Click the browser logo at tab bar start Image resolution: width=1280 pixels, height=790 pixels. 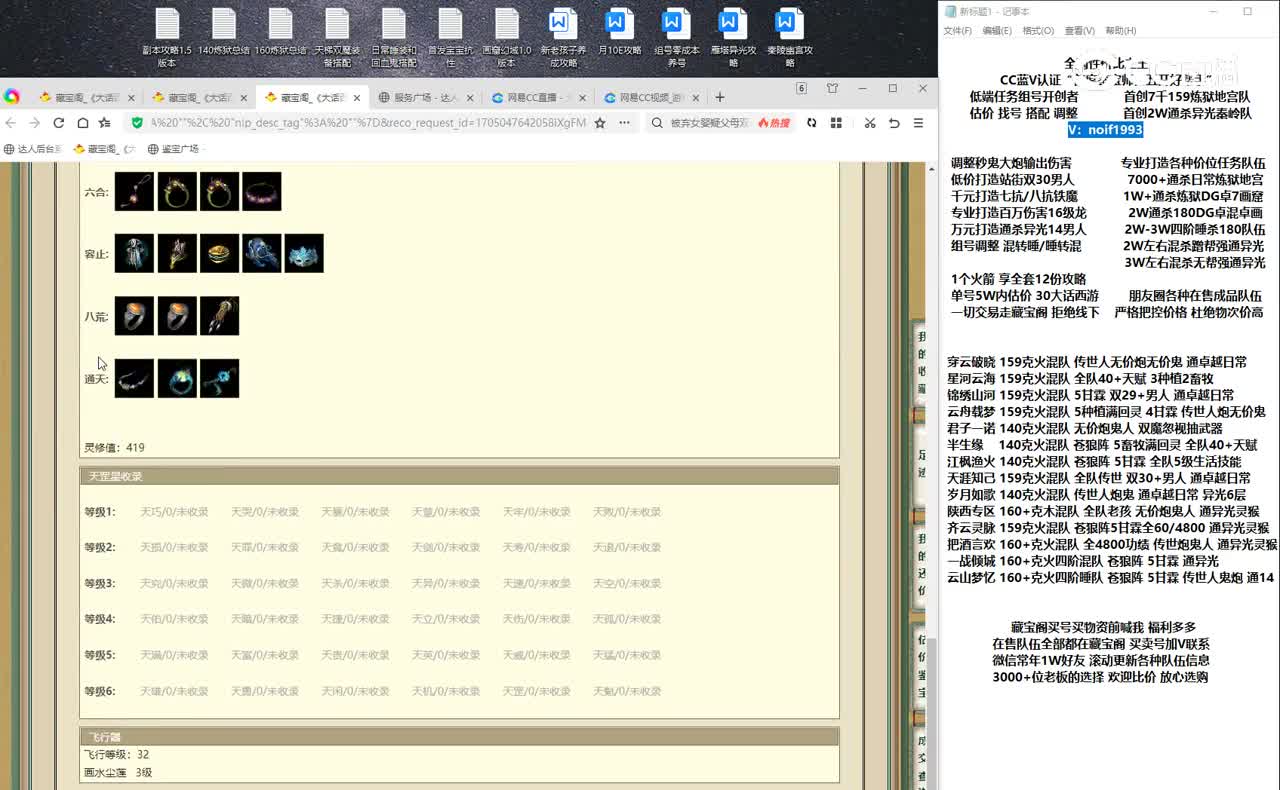(12, 97)
